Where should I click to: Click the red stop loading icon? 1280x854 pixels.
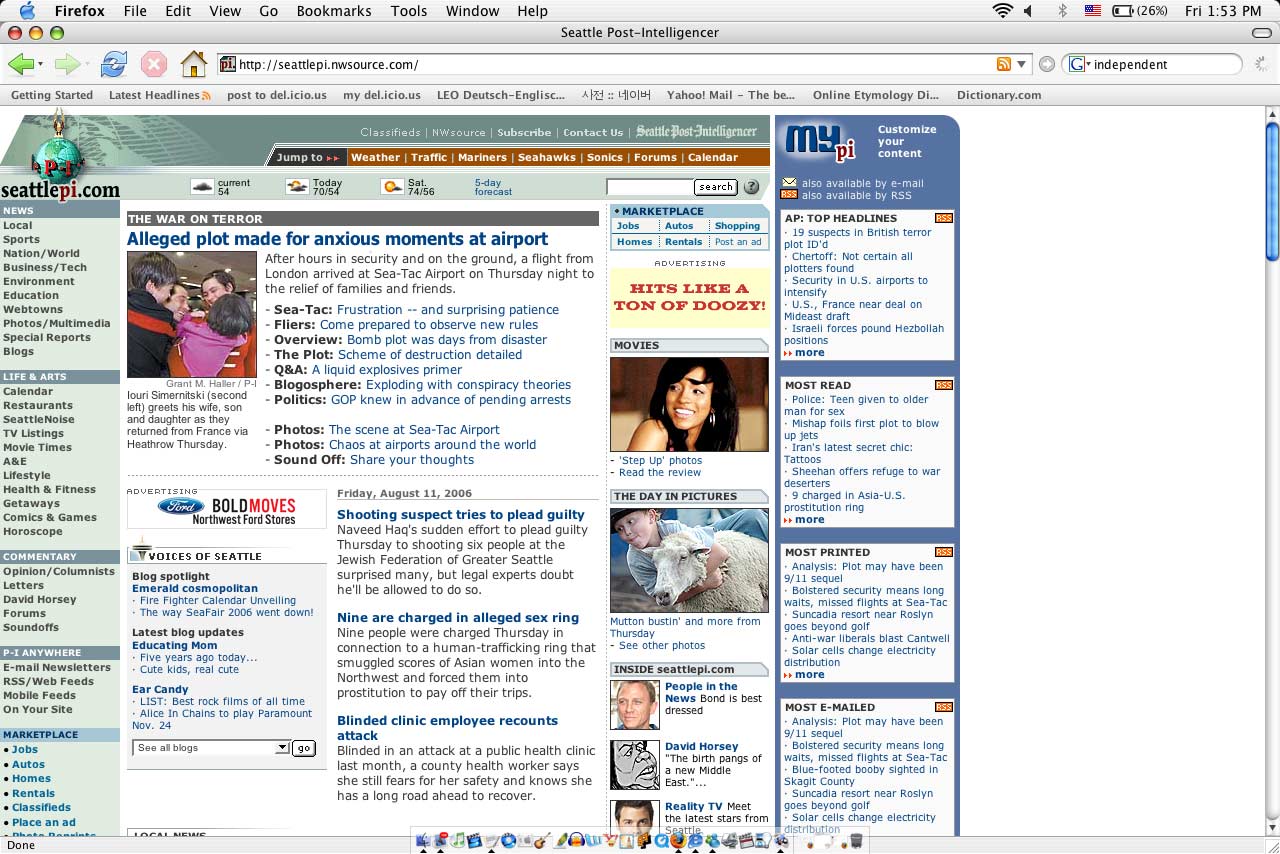pos(154,63)
